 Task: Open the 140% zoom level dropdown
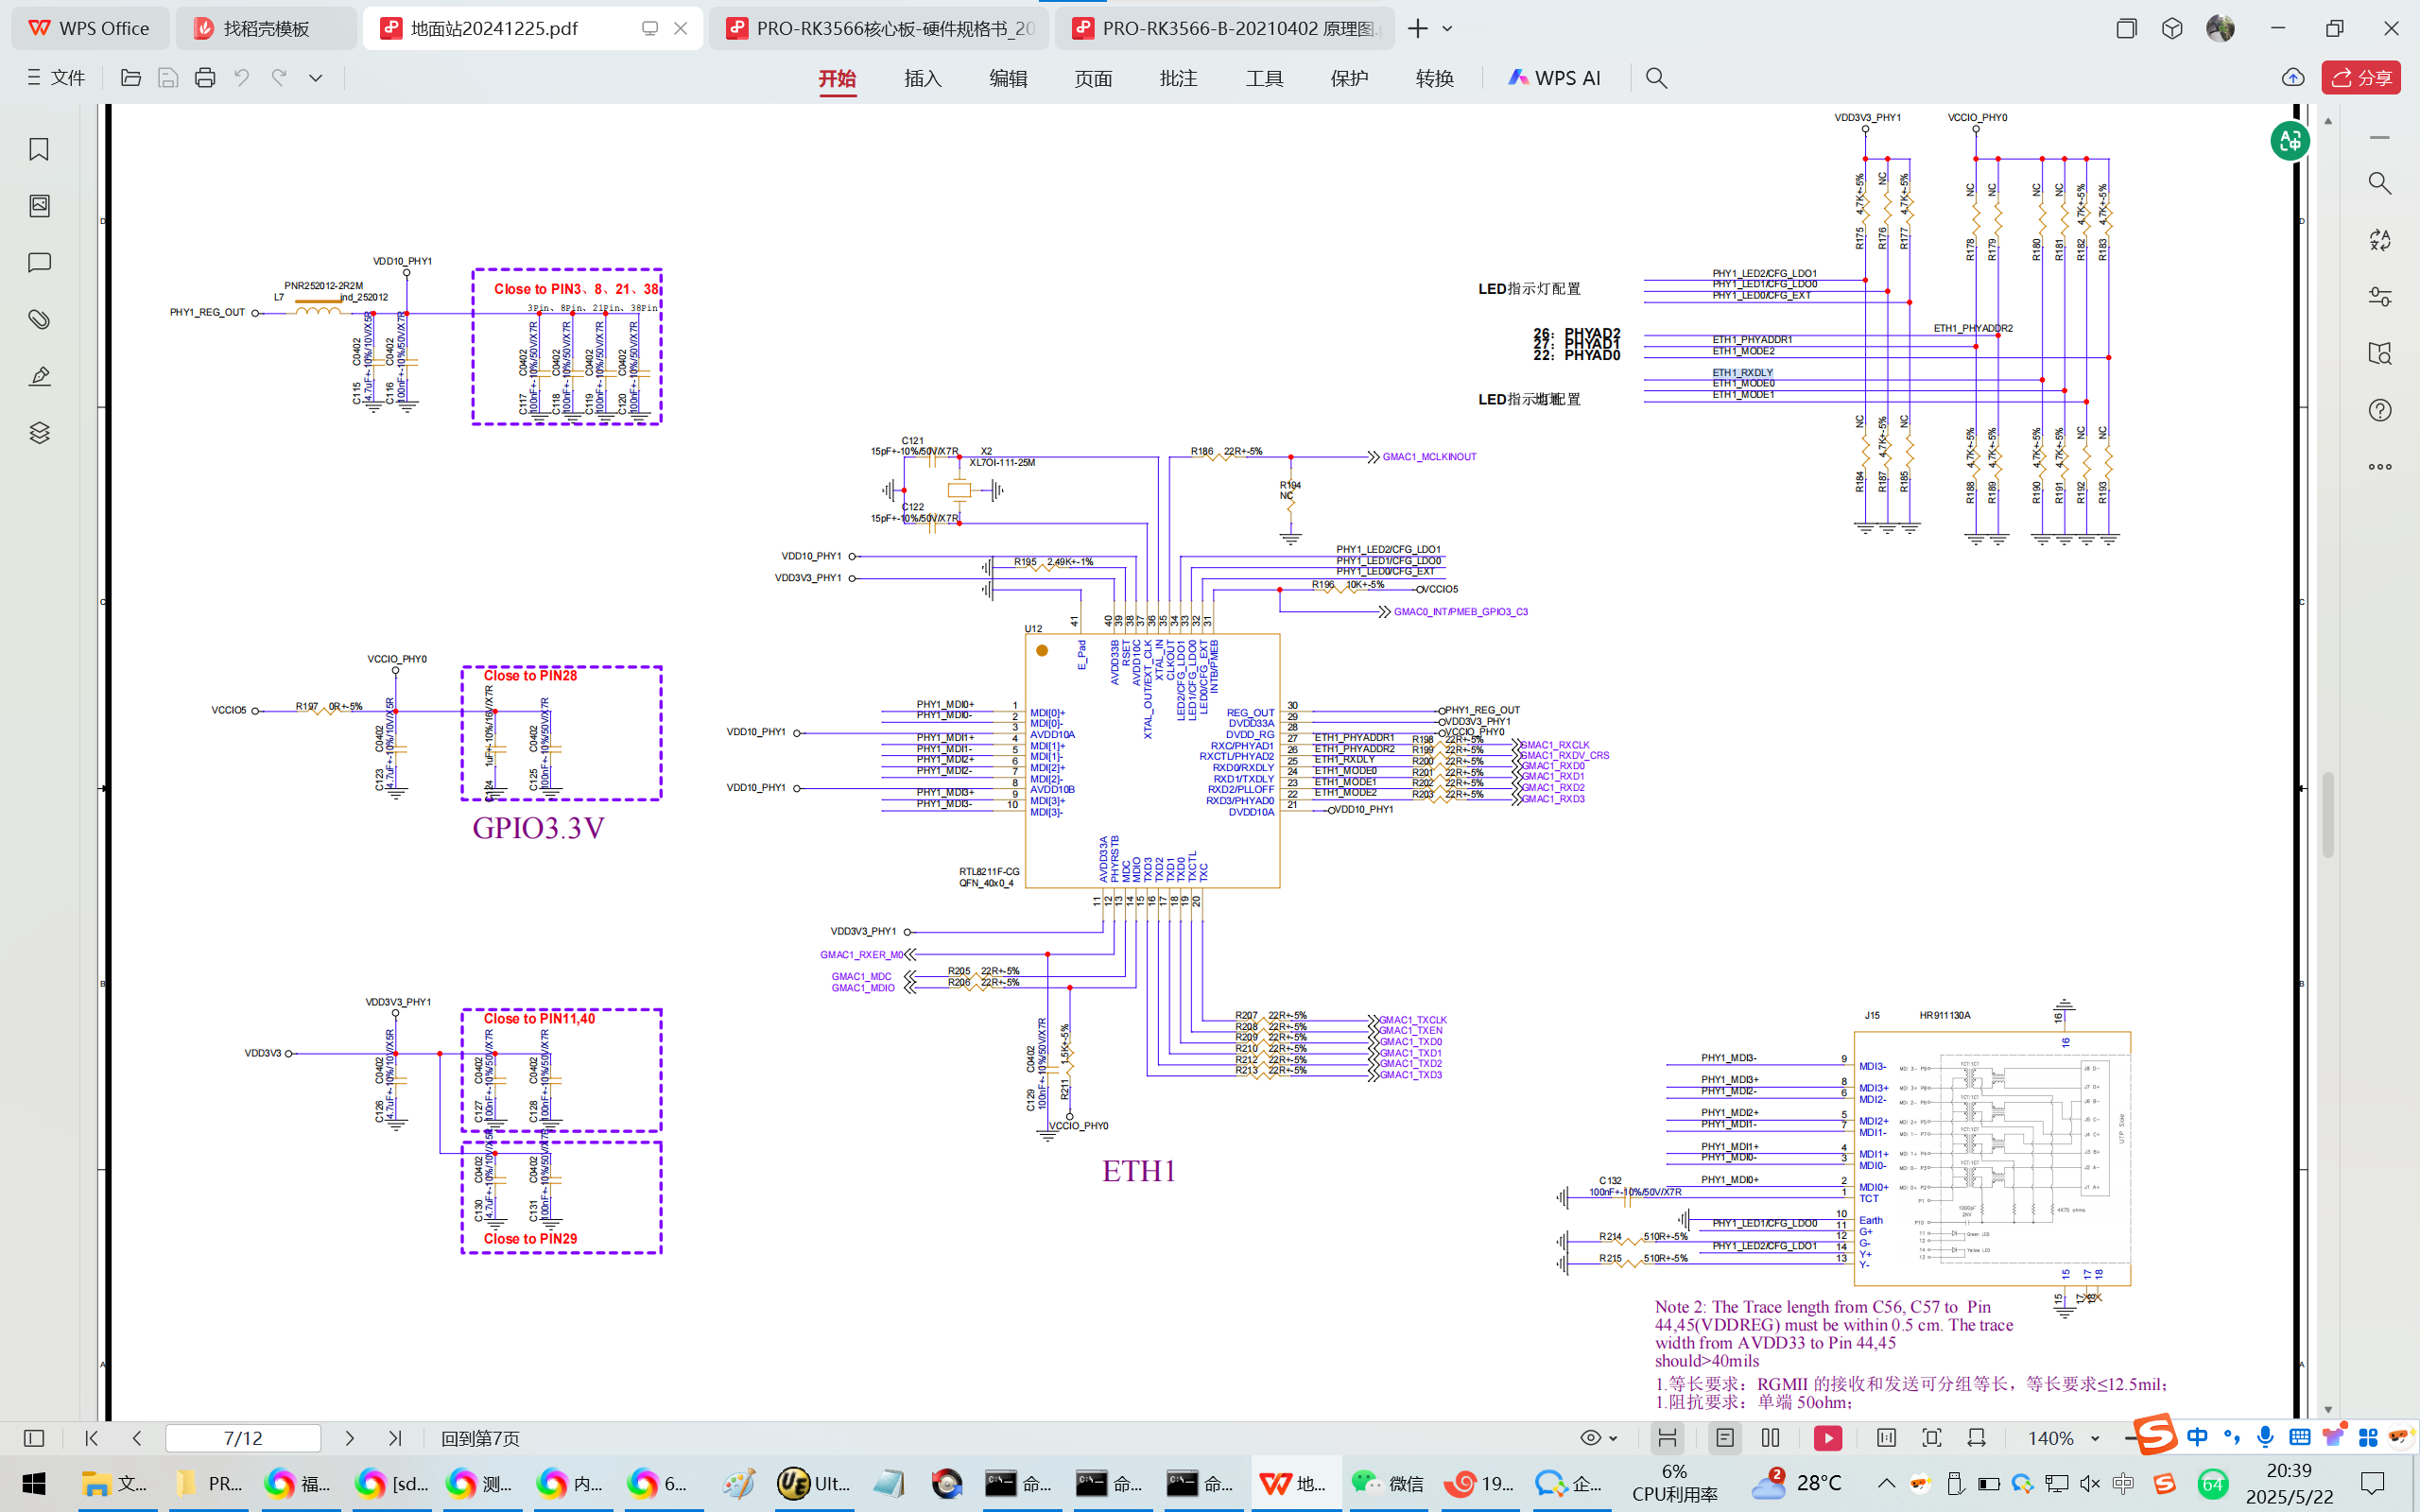[2095, 1438]
